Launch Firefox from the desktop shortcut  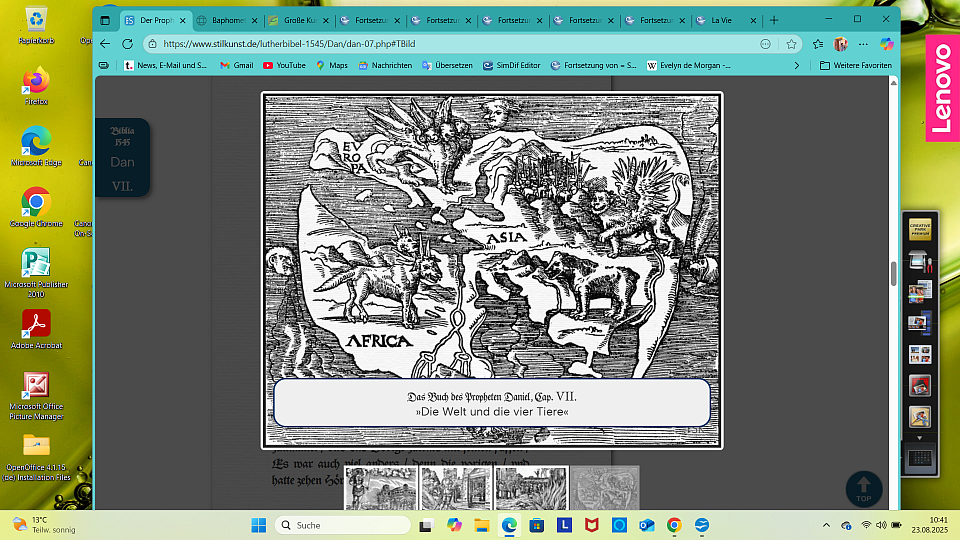click(36, 86)
